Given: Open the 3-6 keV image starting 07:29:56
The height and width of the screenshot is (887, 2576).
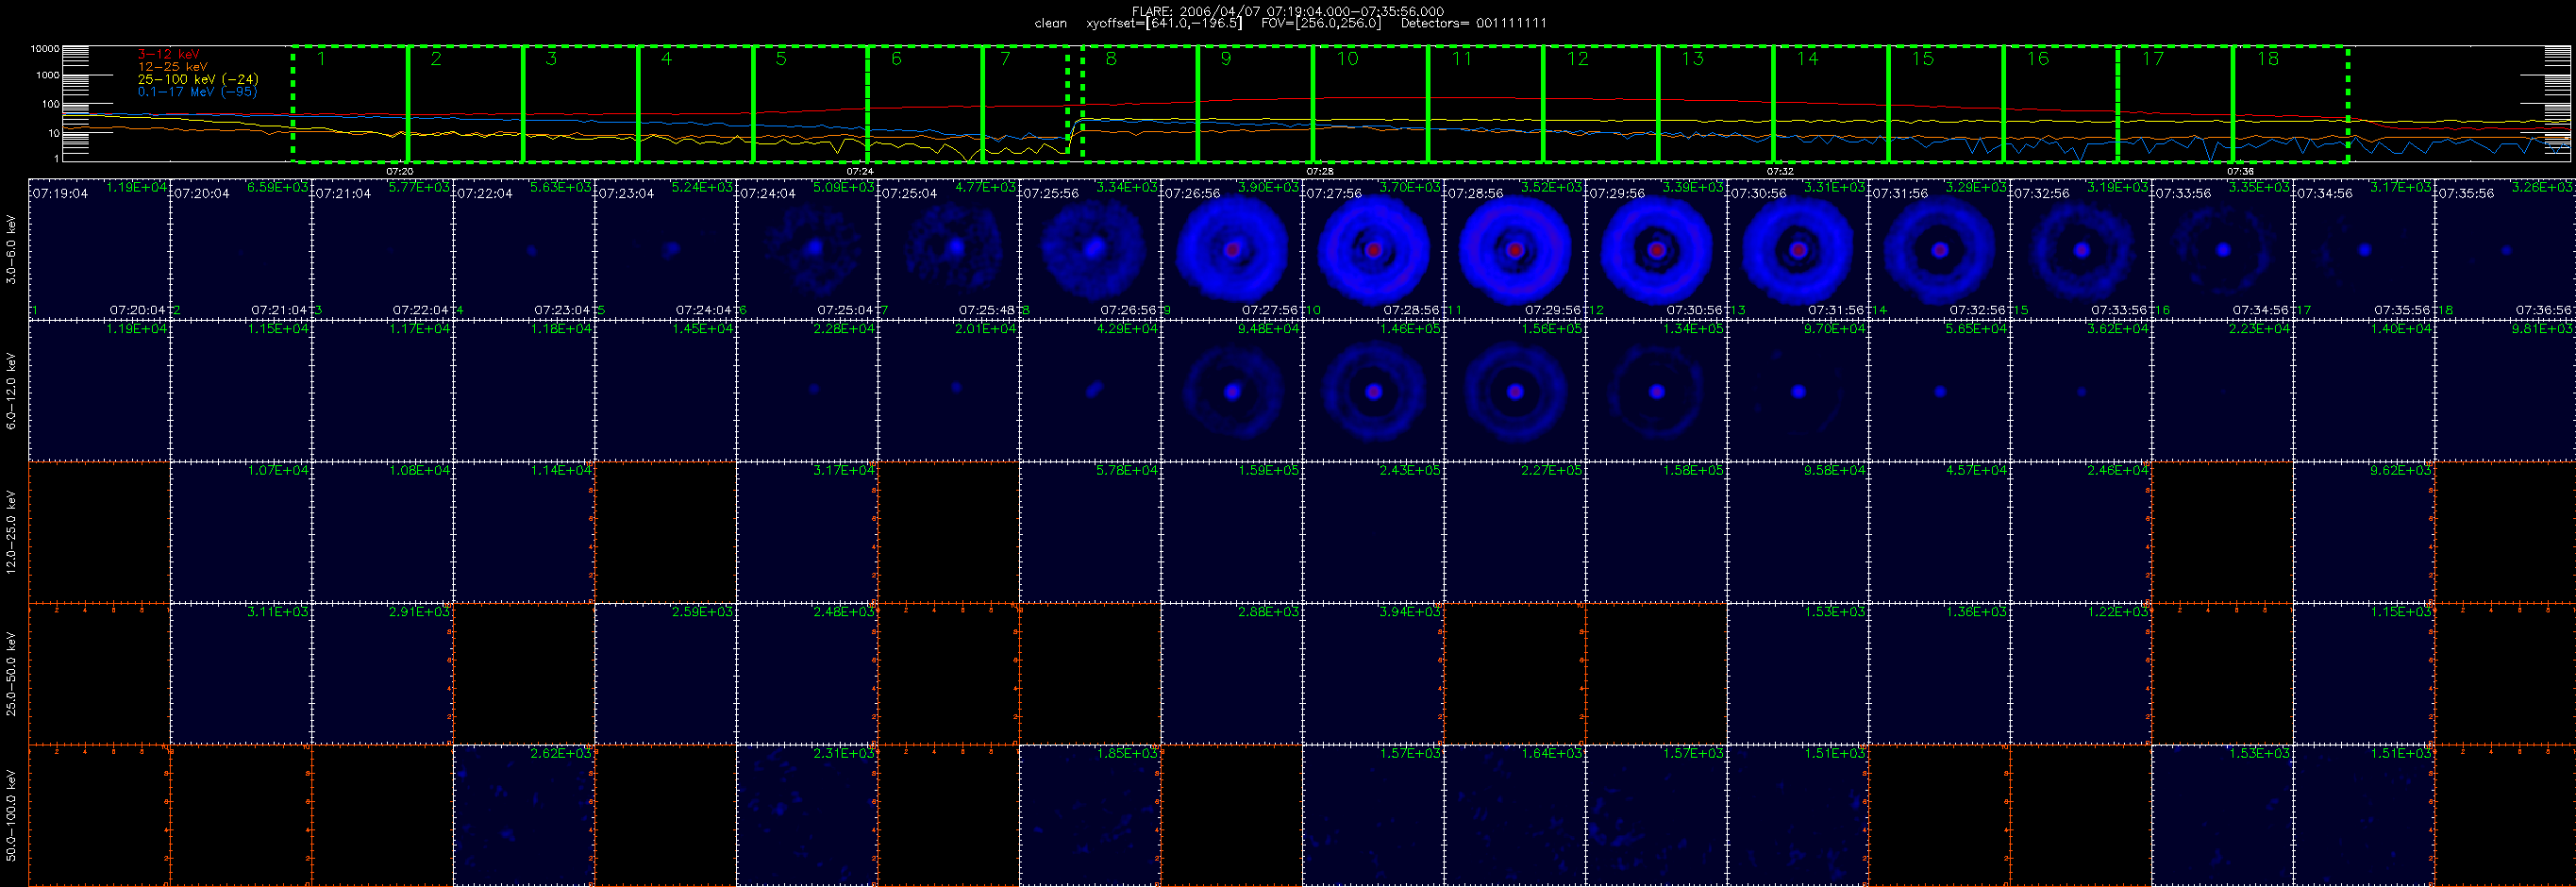Looking at the screenshot, I should pos(1656,250).
